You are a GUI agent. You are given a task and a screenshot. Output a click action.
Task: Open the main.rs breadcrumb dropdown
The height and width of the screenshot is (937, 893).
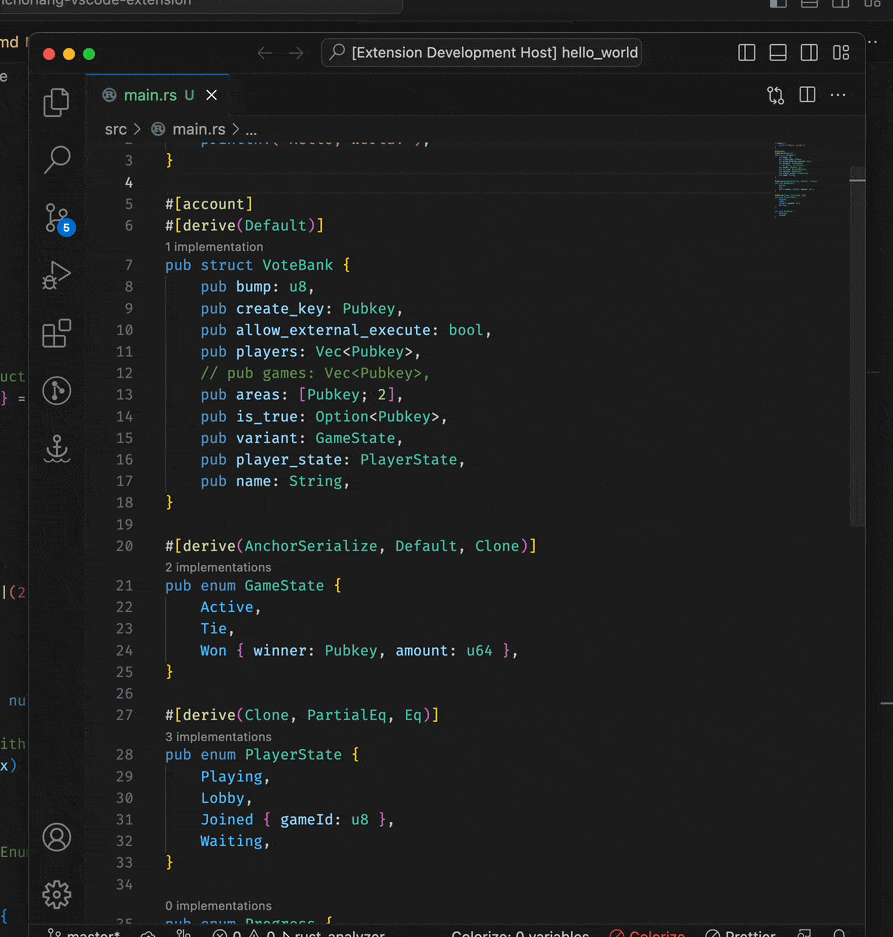198,129
